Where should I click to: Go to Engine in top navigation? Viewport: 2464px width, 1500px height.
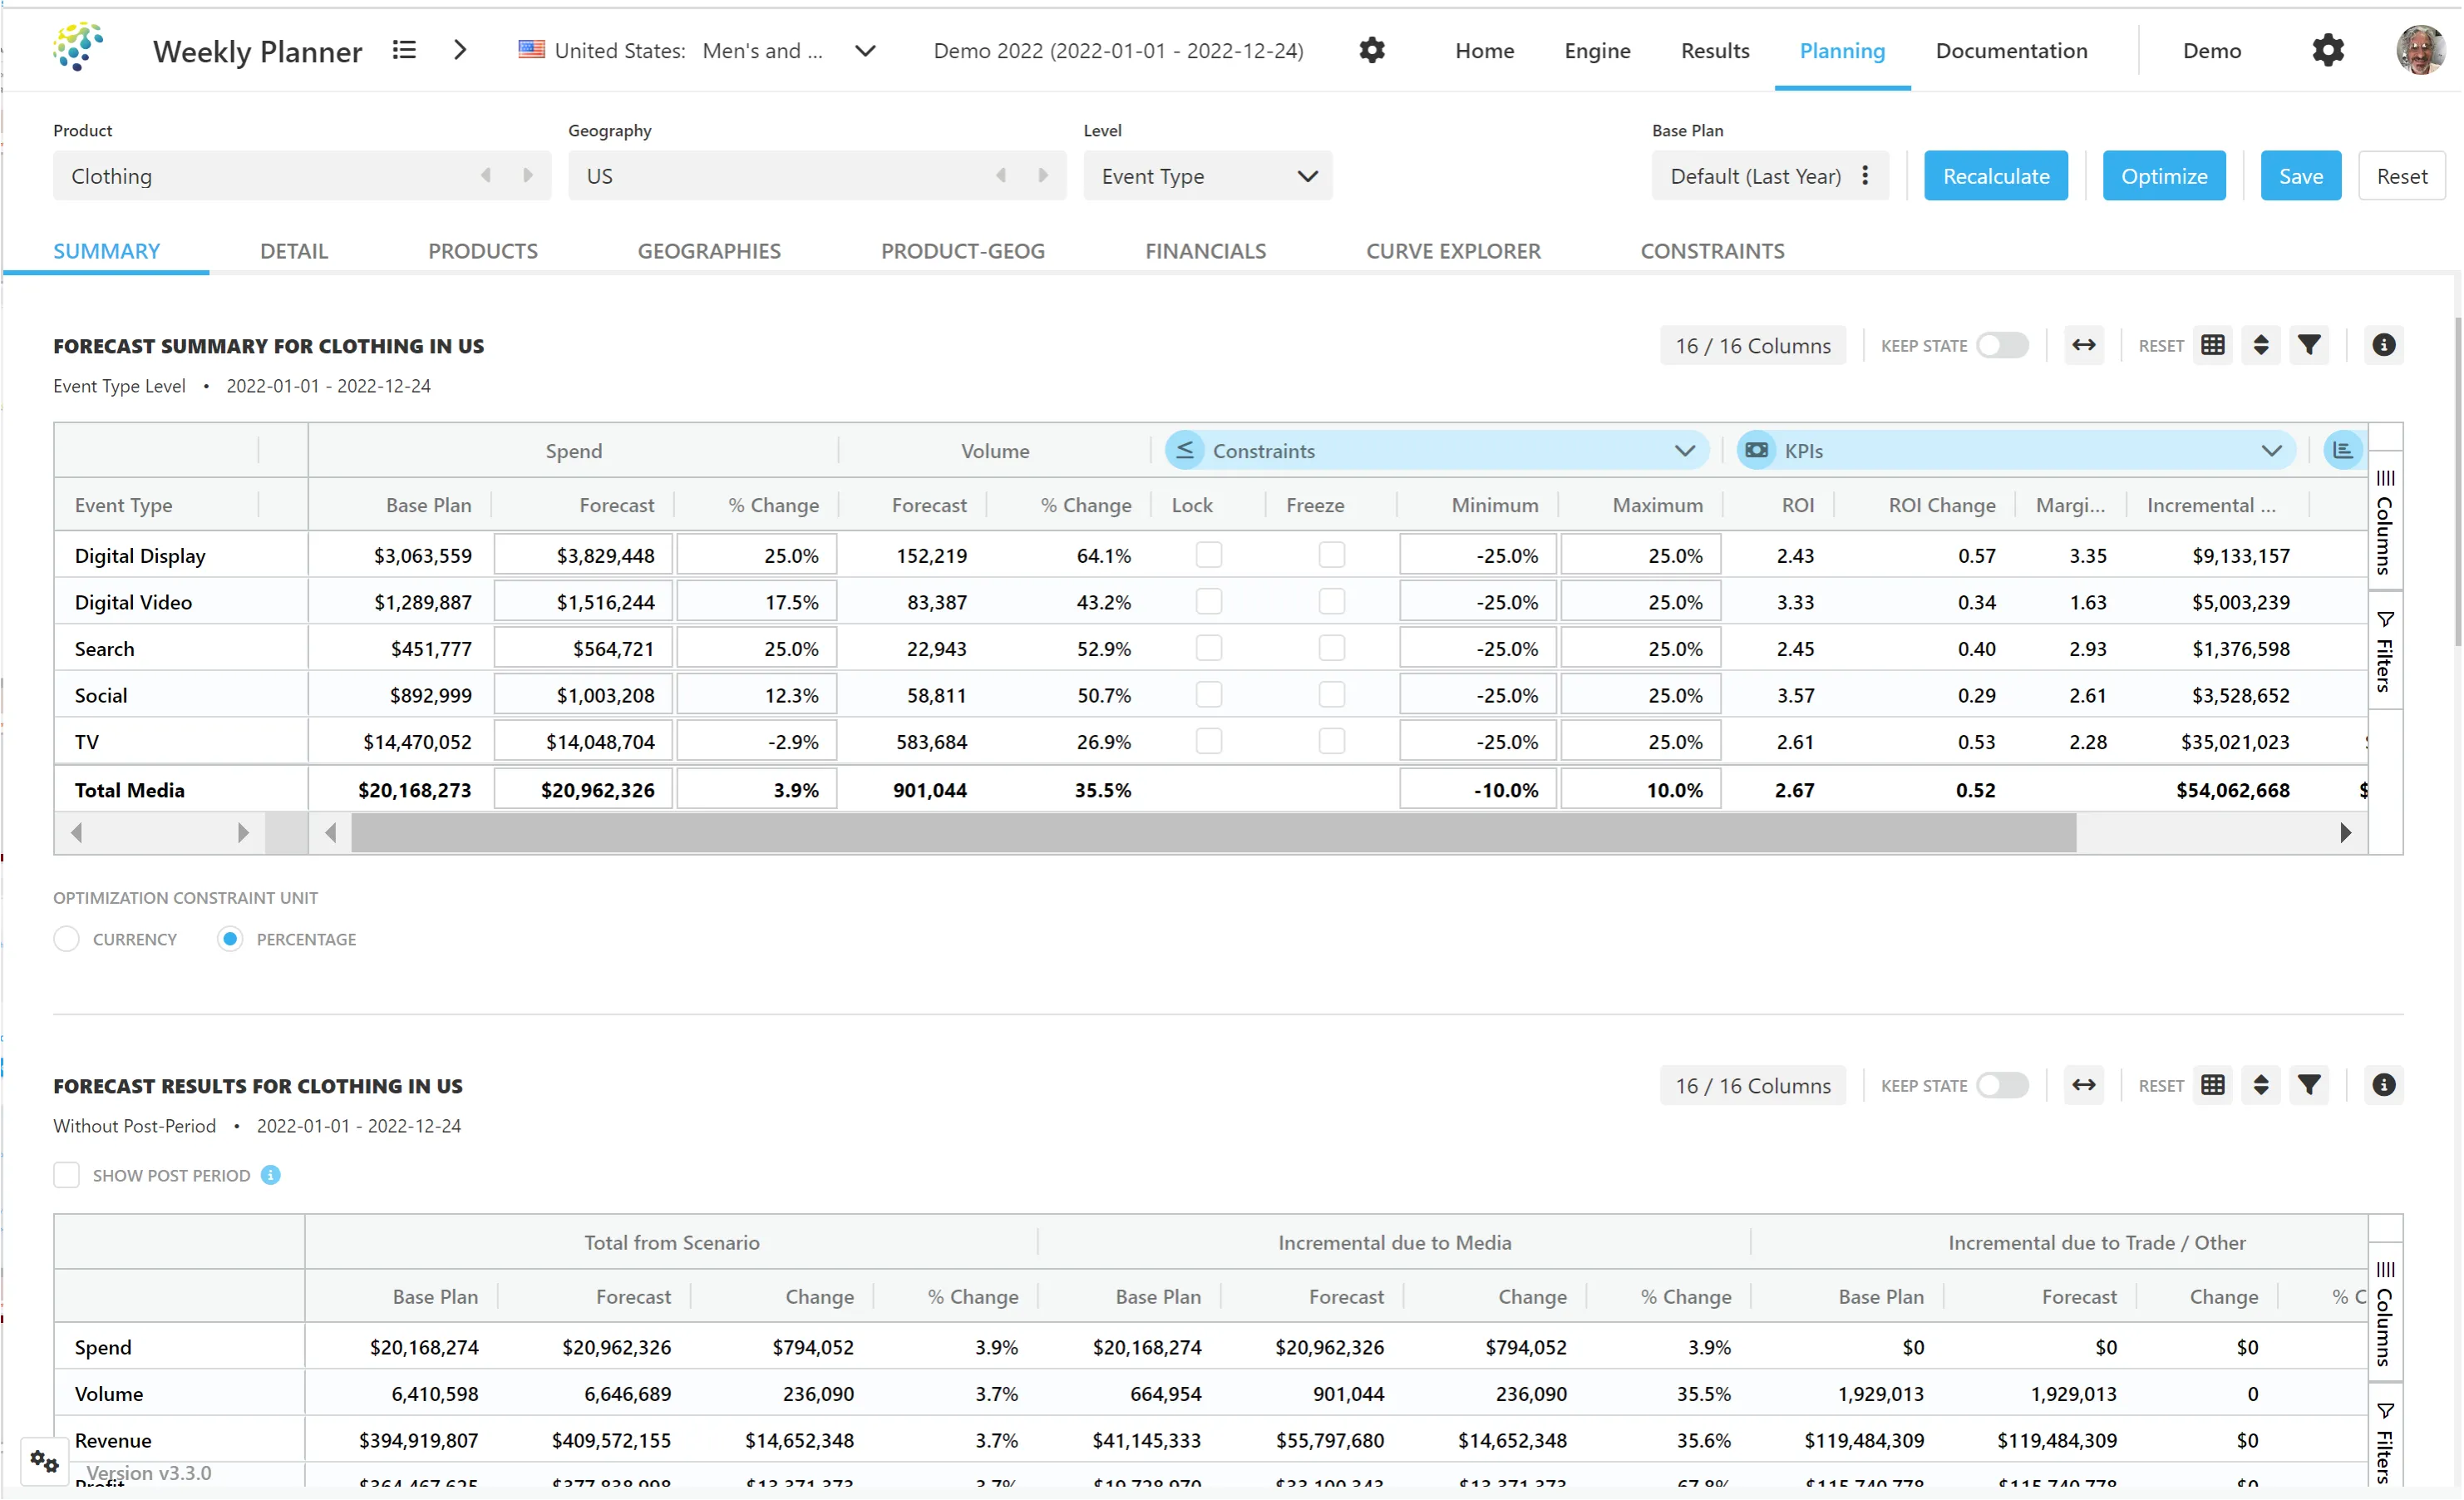1597,50
